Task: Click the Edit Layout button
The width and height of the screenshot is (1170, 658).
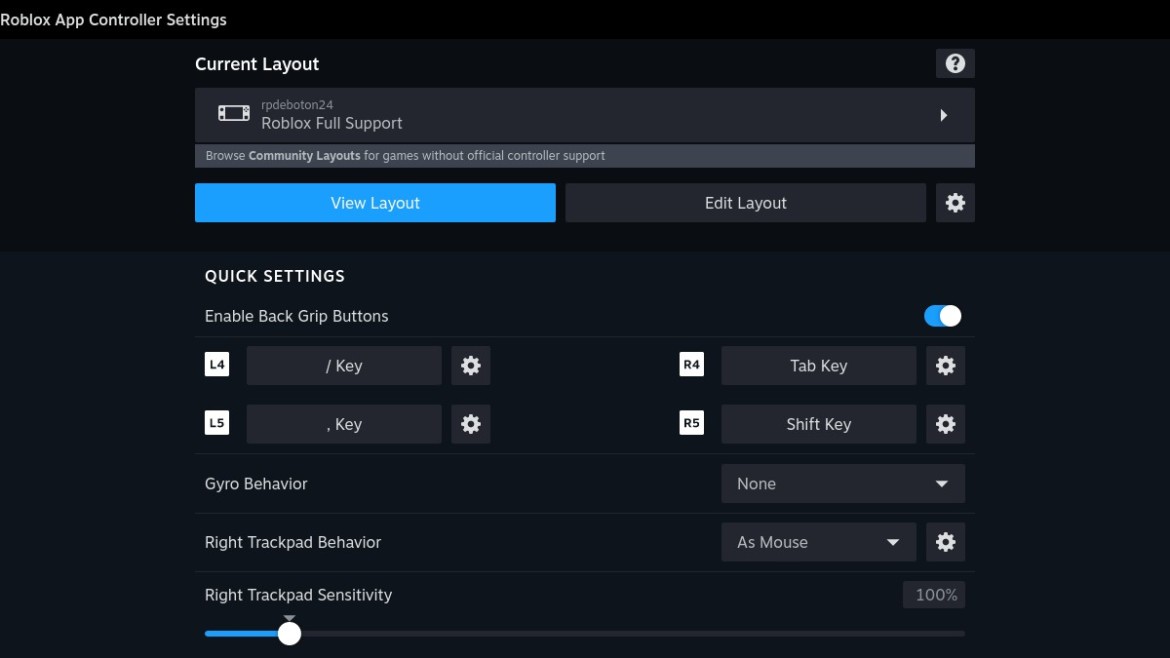Action: pyautogui.click(x=745, y=203)
